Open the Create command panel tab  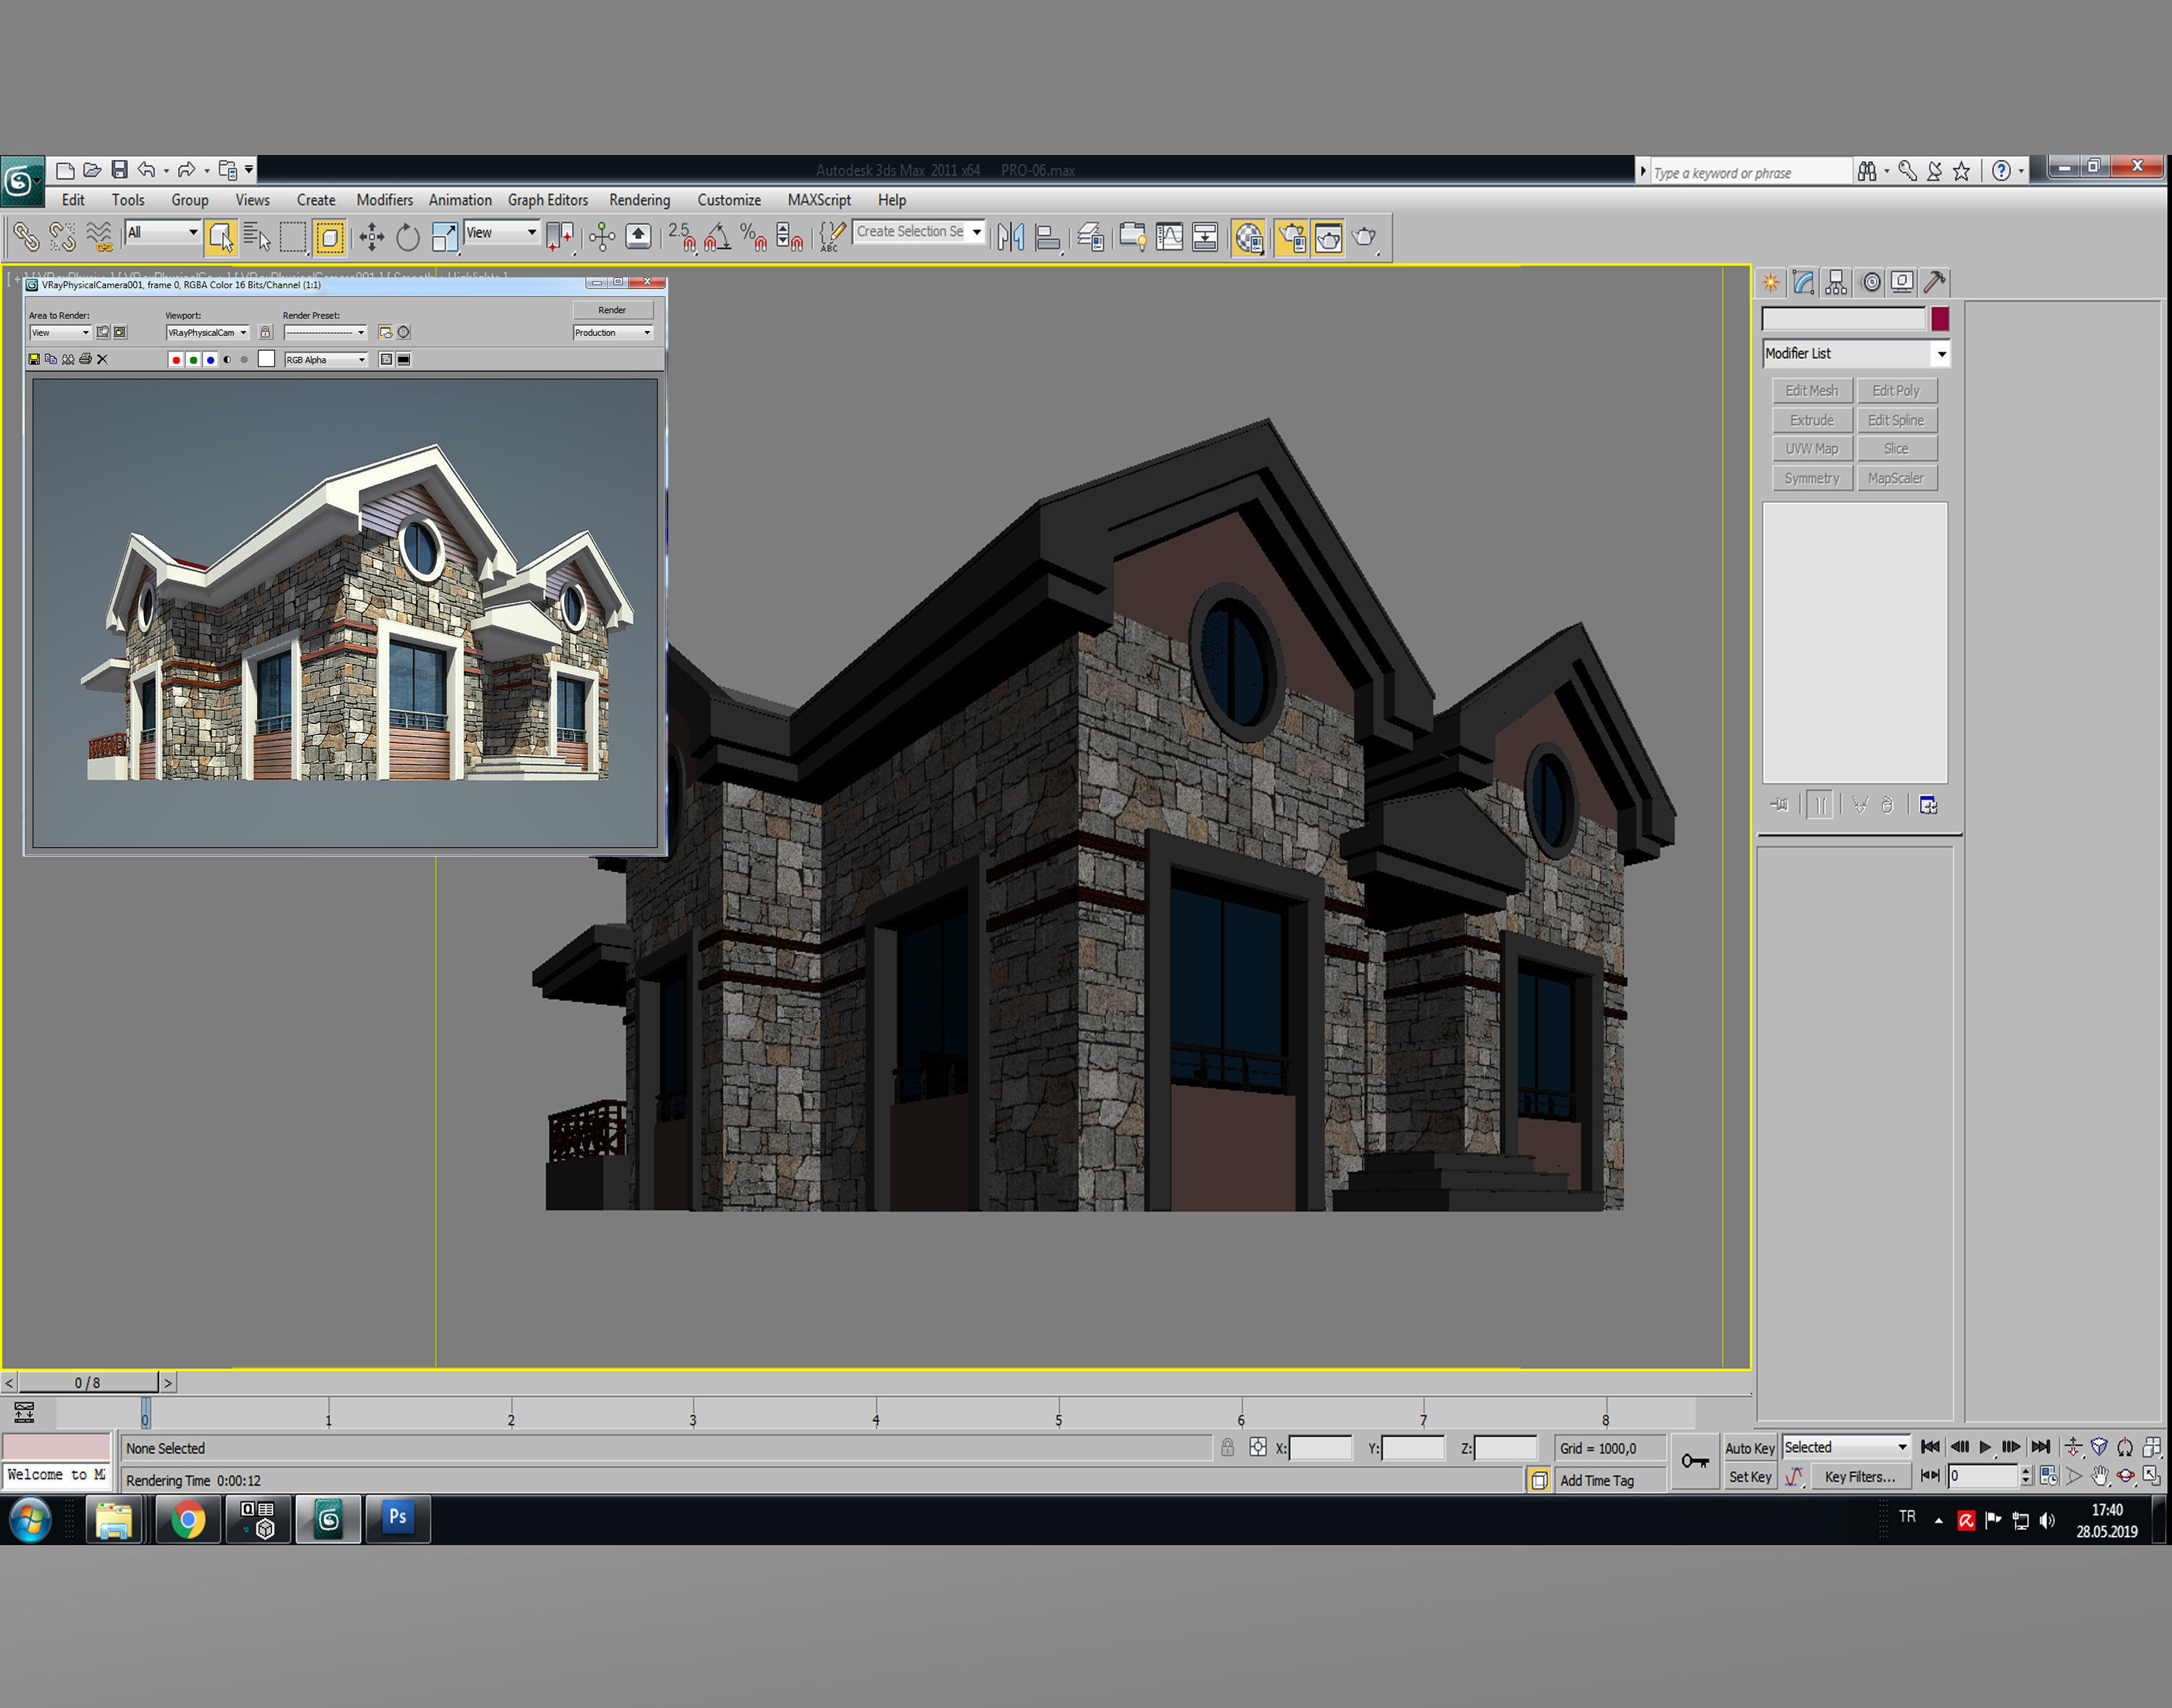[x=1771, y=282]
